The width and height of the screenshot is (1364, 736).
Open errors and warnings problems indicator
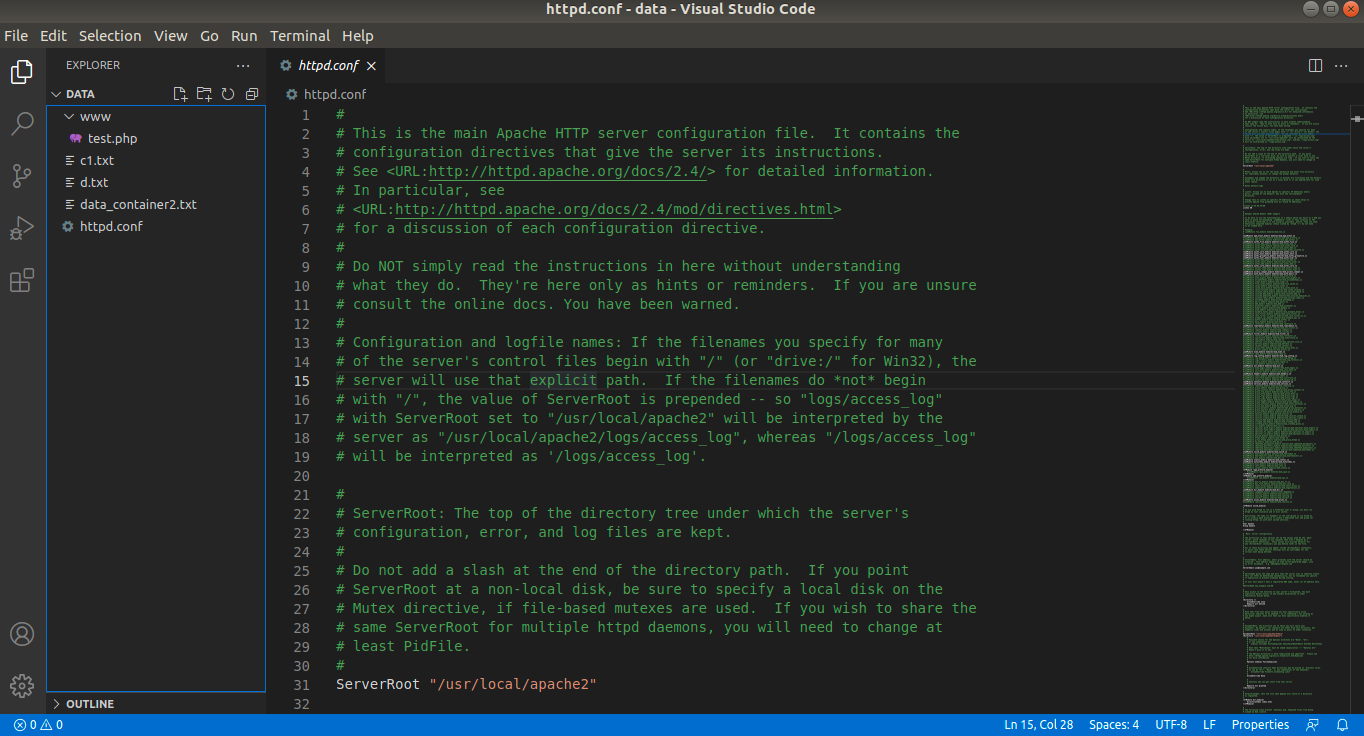point(38,725)
